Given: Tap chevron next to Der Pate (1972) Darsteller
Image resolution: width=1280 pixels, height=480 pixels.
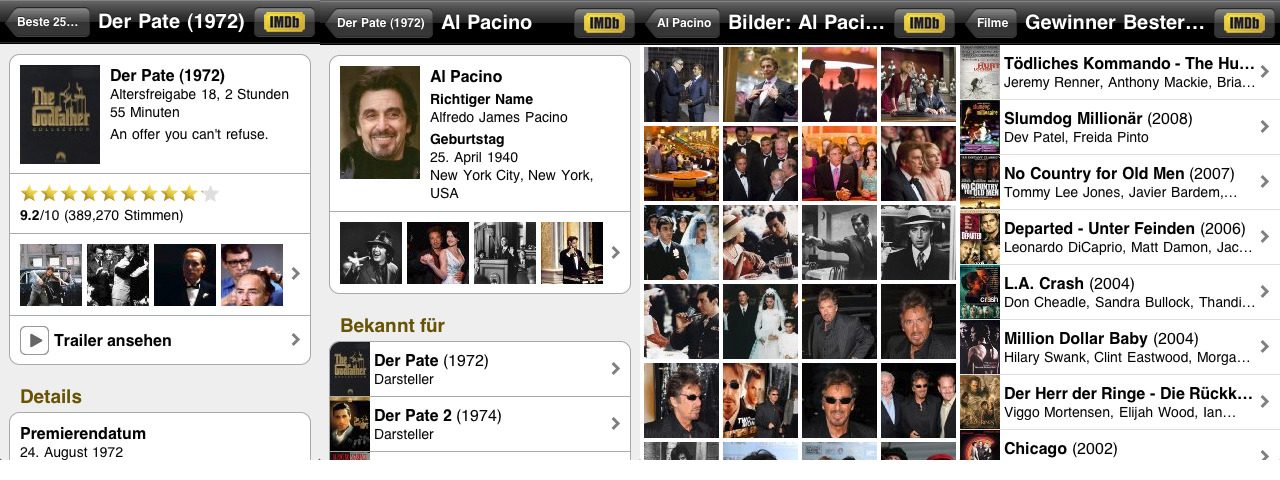Looking at the screenshot, I should [x=615, y=369].
